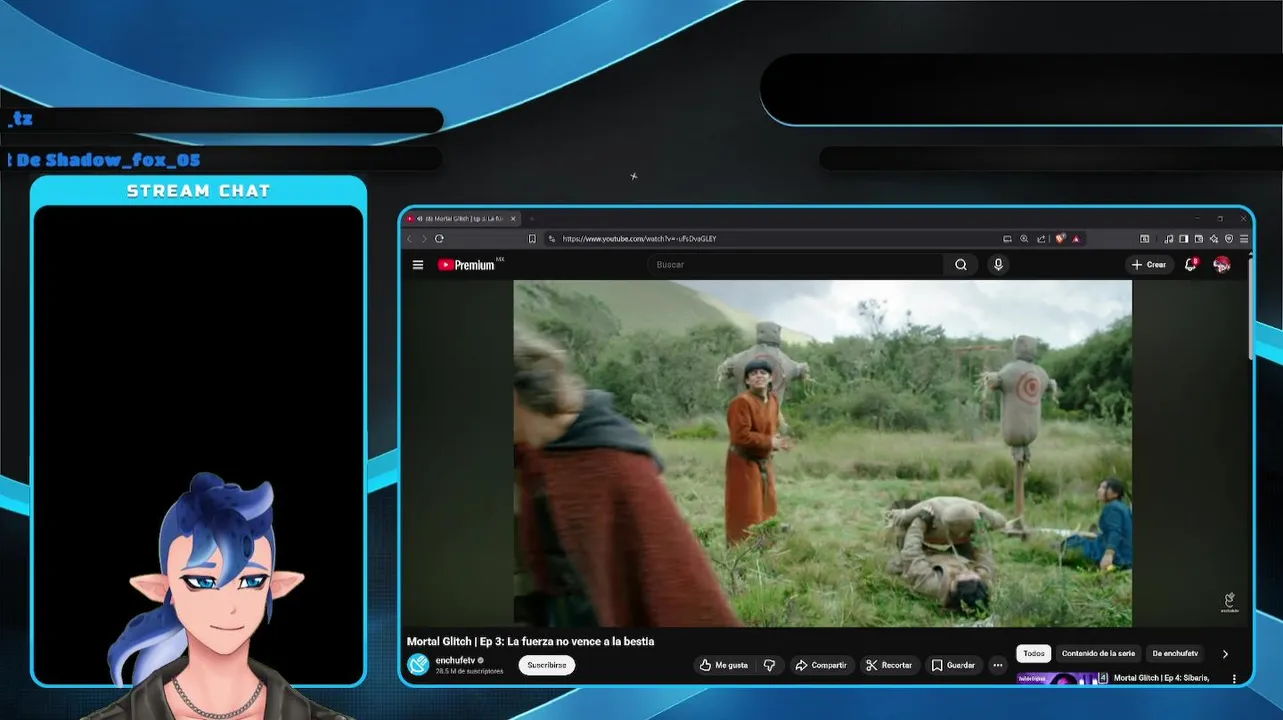Image resolution: width=1283 pixels, height=720 pixels.
Task: Click the browser address bar URL
Action: tap(639, 239)
